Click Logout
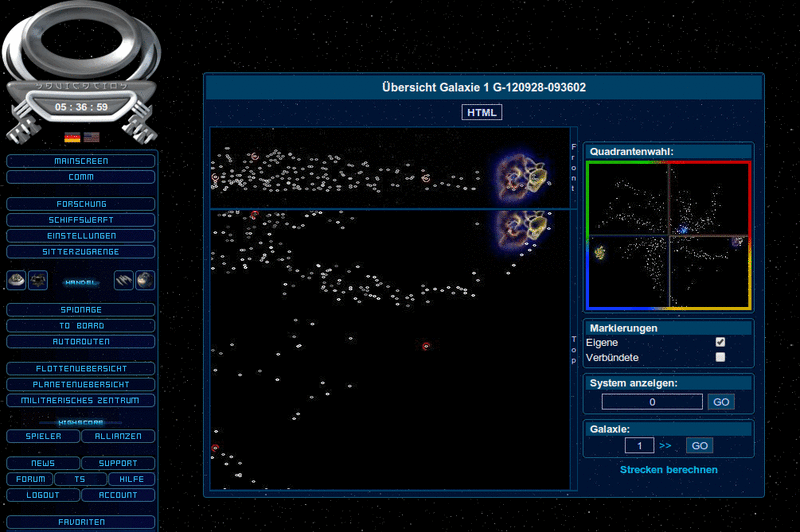Screen dimensions: 800x532 [43, 495]
